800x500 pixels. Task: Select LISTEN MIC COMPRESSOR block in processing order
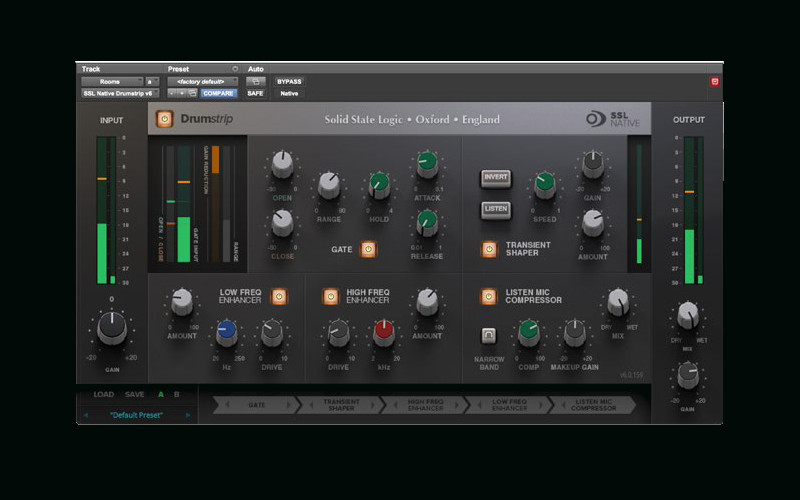coord(594,405)
